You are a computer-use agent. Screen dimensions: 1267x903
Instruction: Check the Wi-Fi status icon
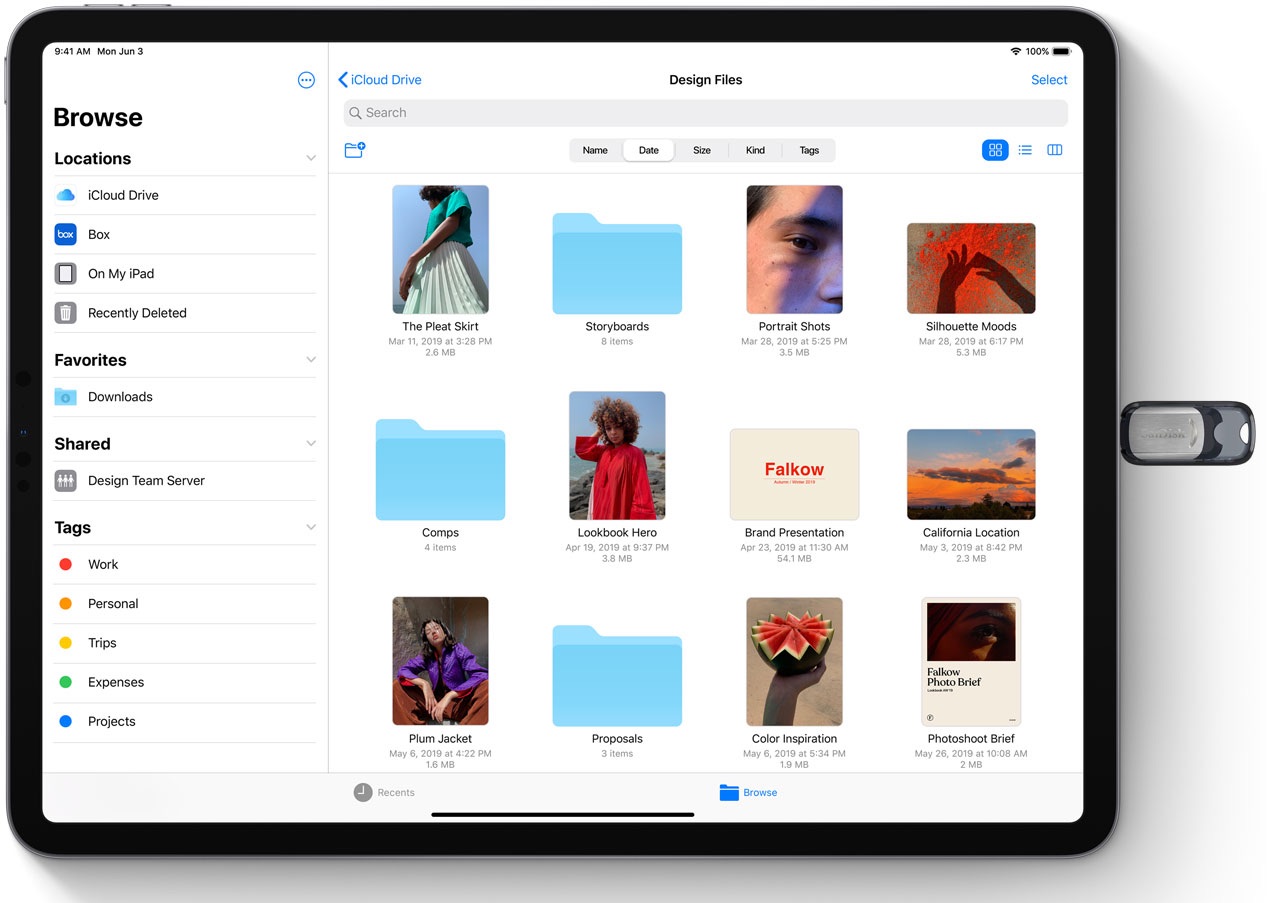[x=1016, y=51]
